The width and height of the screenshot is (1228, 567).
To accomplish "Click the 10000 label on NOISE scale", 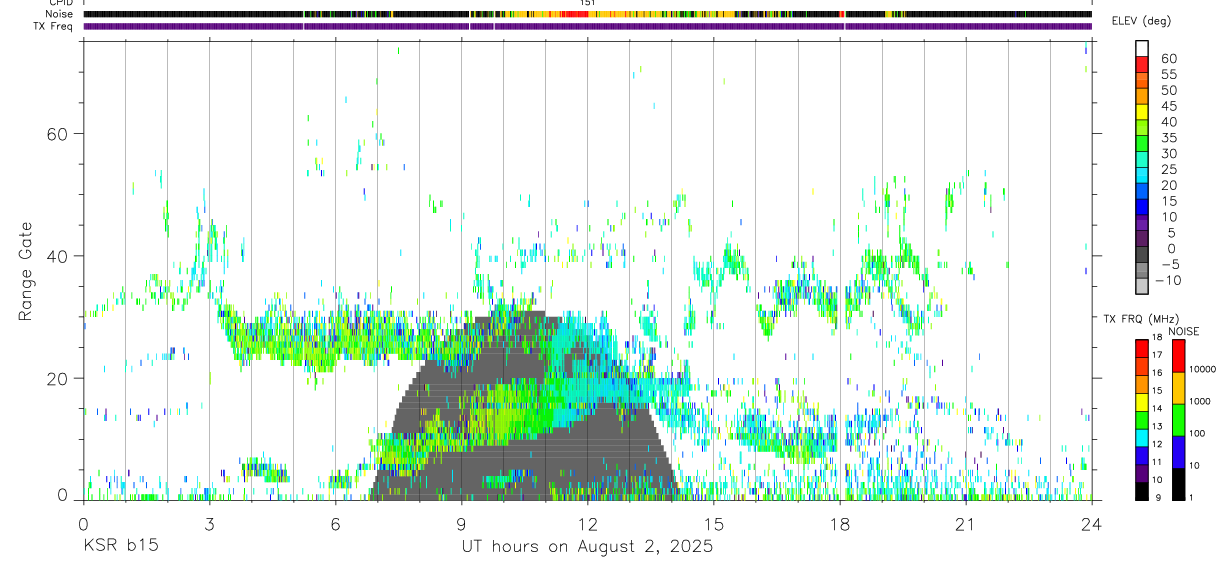I will tap(1203, 369).
